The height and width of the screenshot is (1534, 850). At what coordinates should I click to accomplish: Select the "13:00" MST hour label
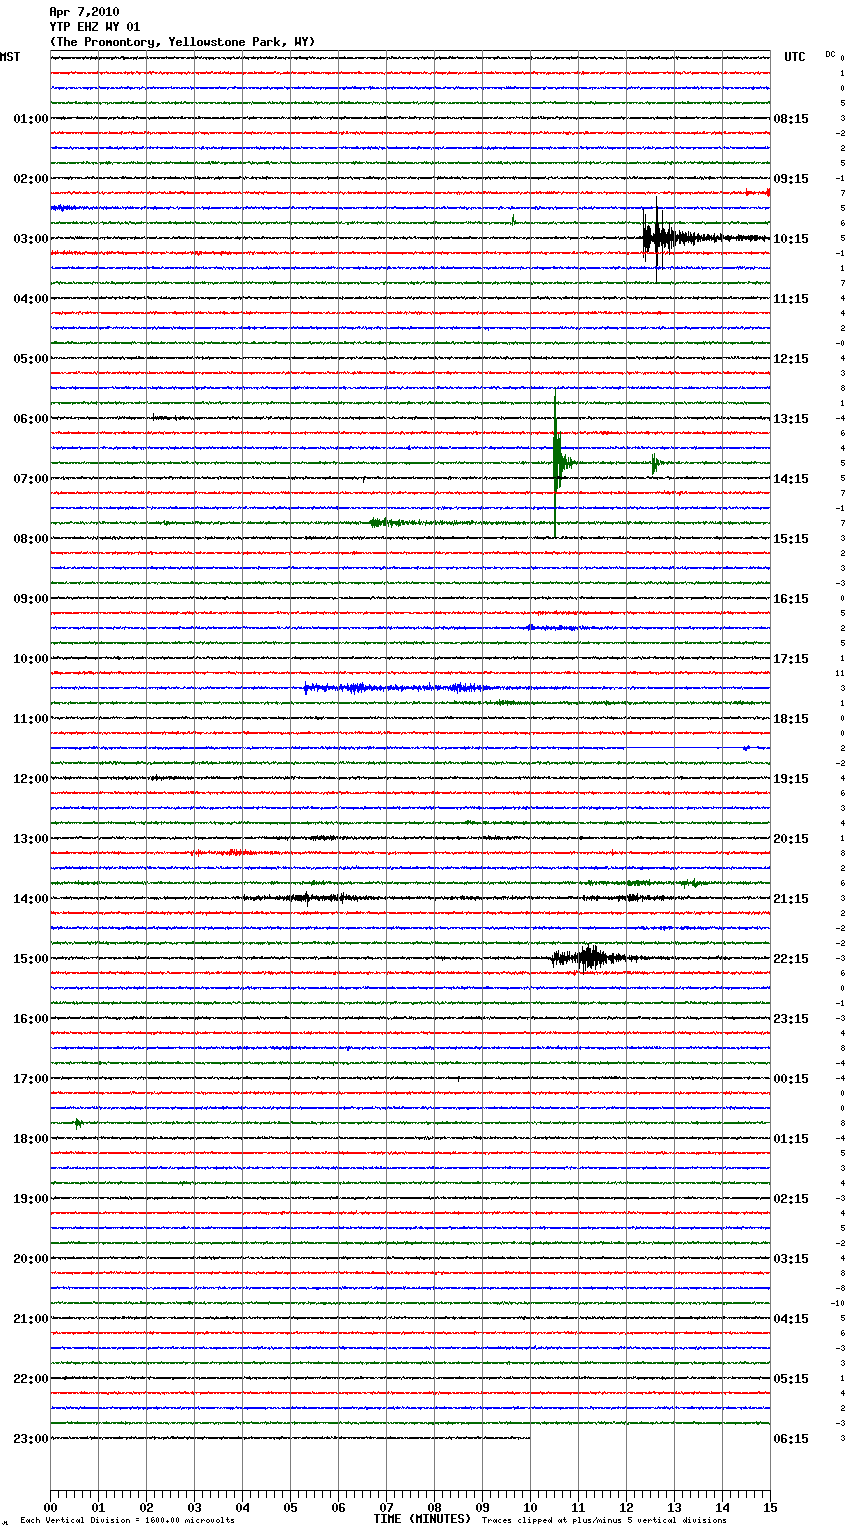pyautogui.click(x=30, y=839)
